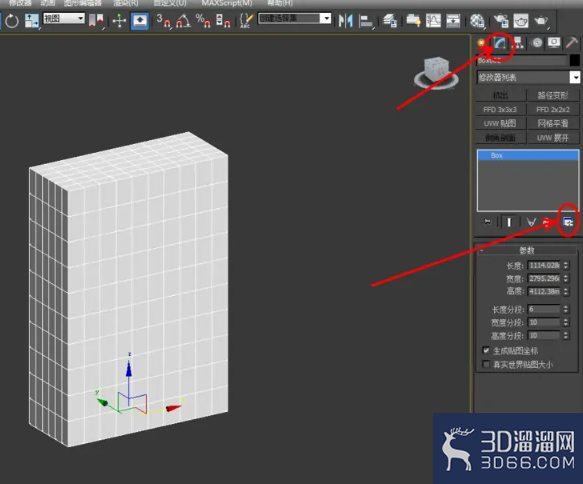Toggle Show End Result icon

(509, 222)
